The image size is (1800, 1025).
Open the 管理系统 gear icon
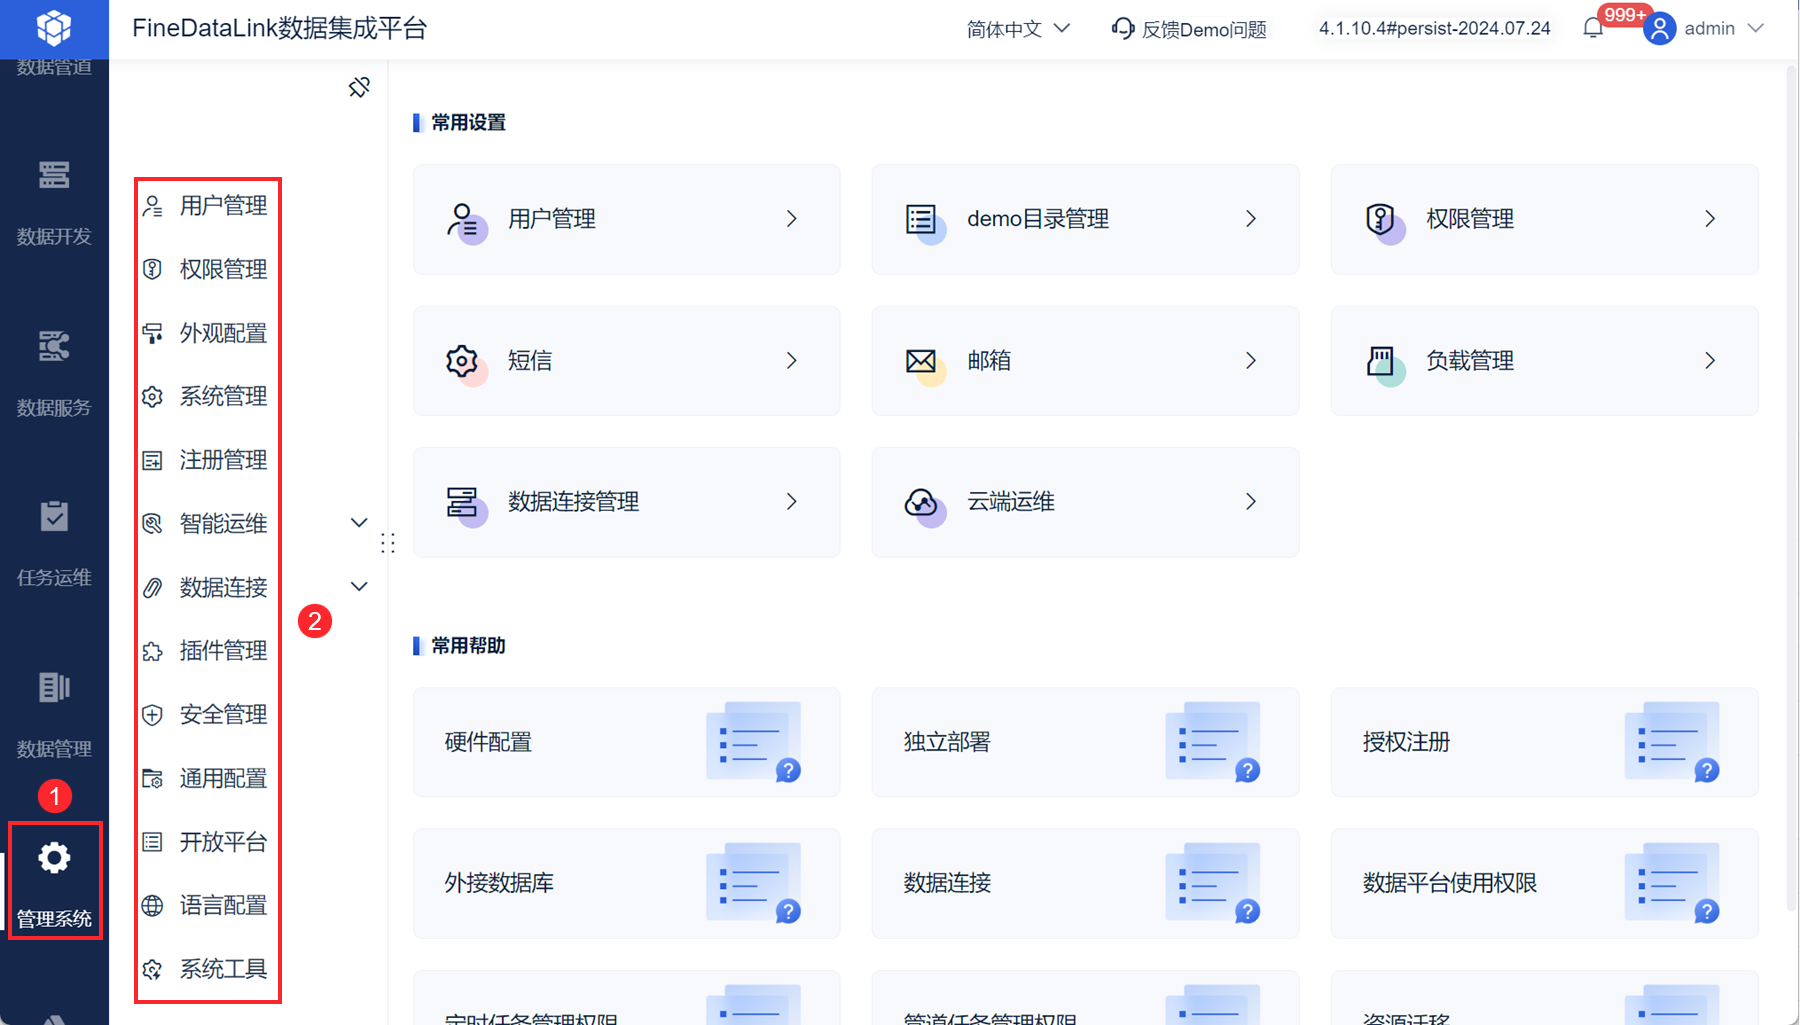click(x=54, y=858)
